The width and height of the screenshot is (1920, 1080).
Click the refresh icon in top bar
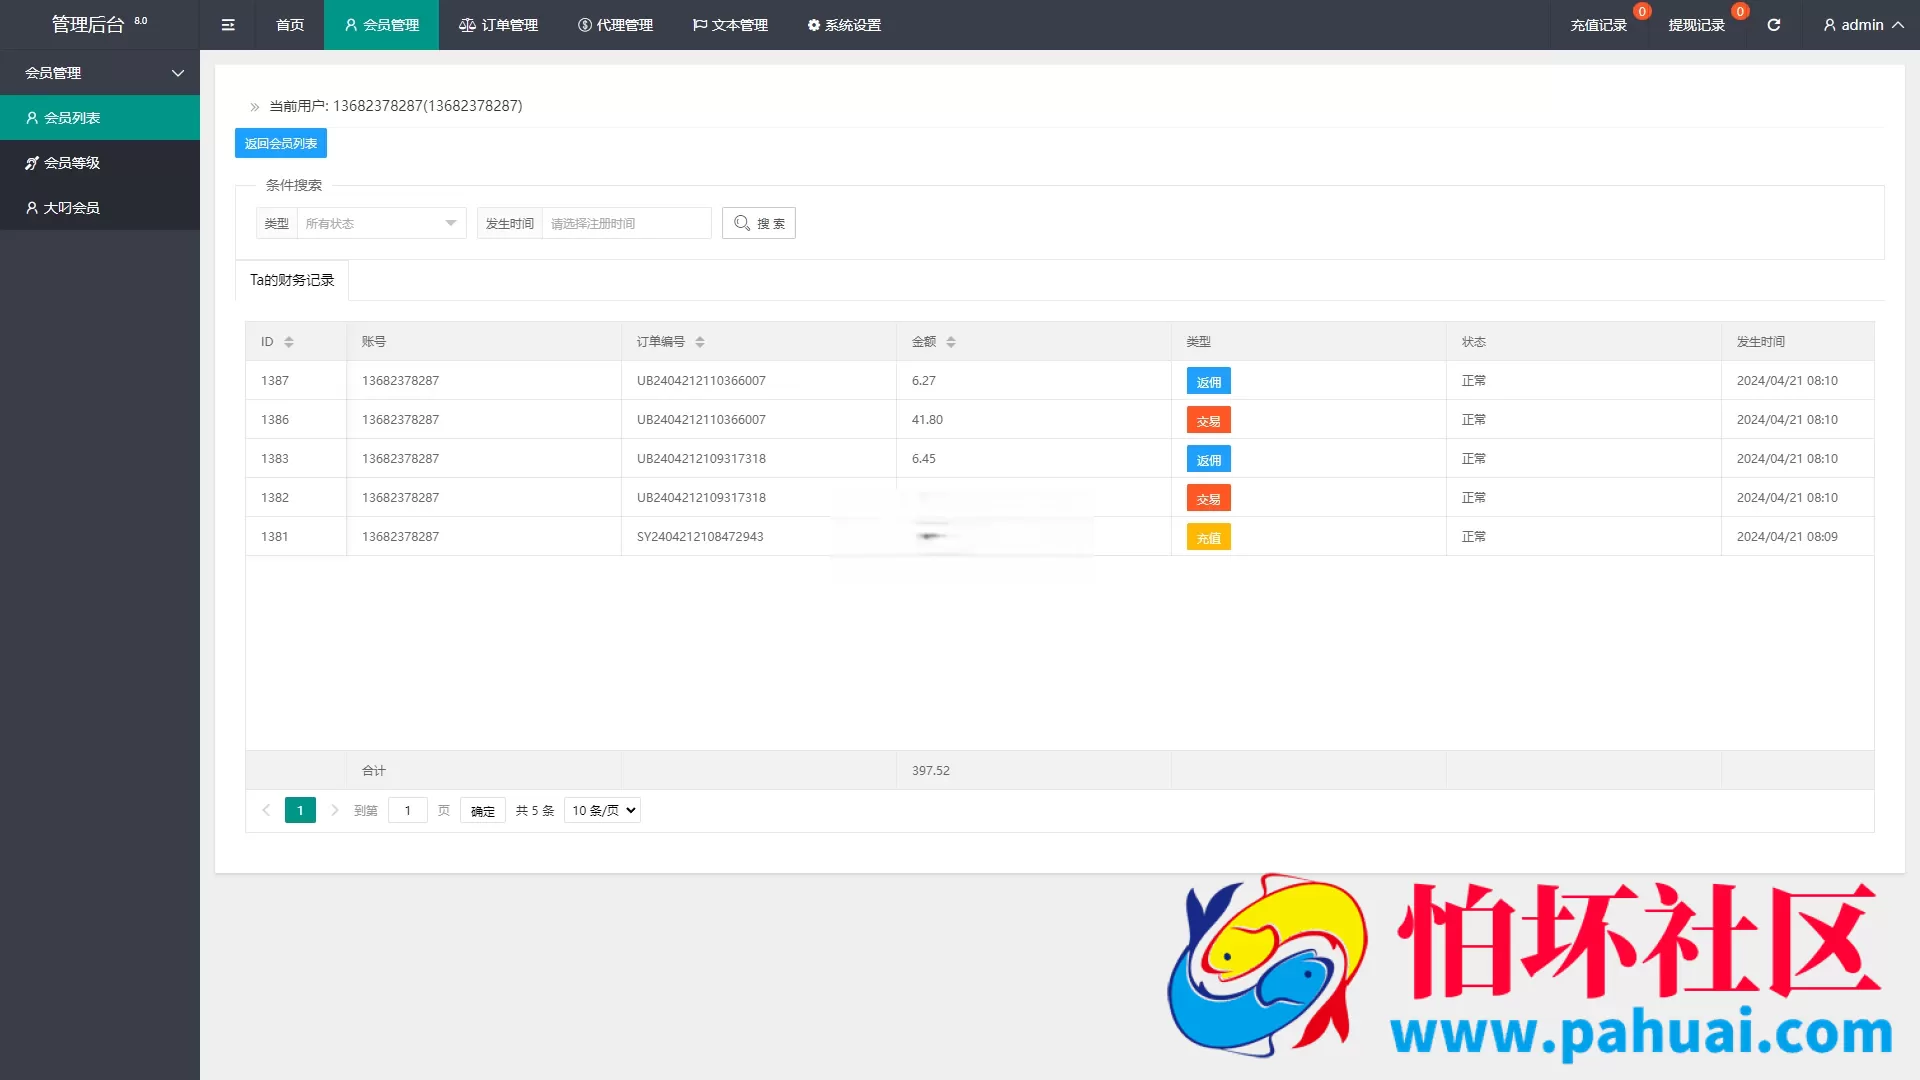coord(1773,25)
